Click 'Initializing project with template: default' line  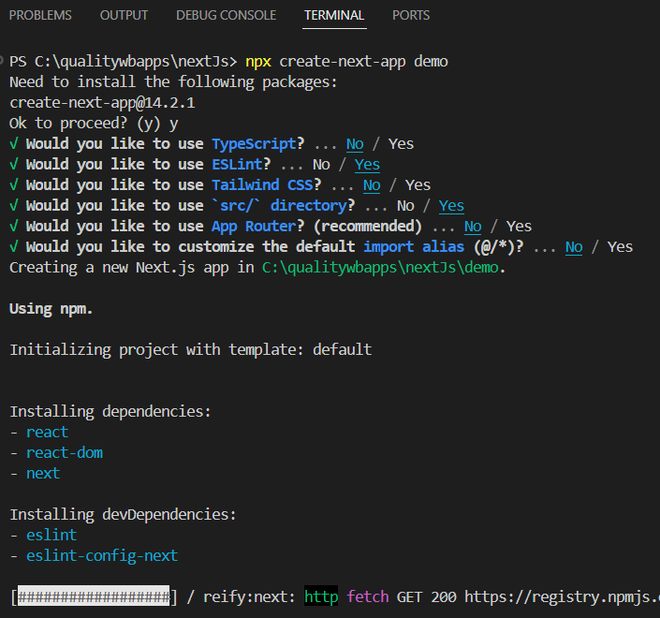tap(191, 350)
